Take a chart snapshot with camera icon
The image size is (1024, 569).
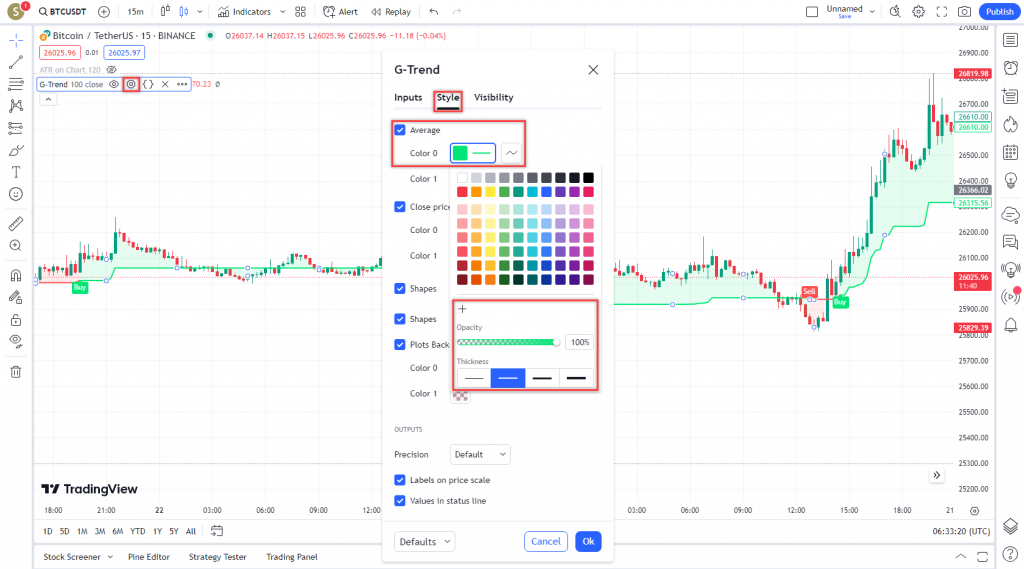[x=964, y=12]
